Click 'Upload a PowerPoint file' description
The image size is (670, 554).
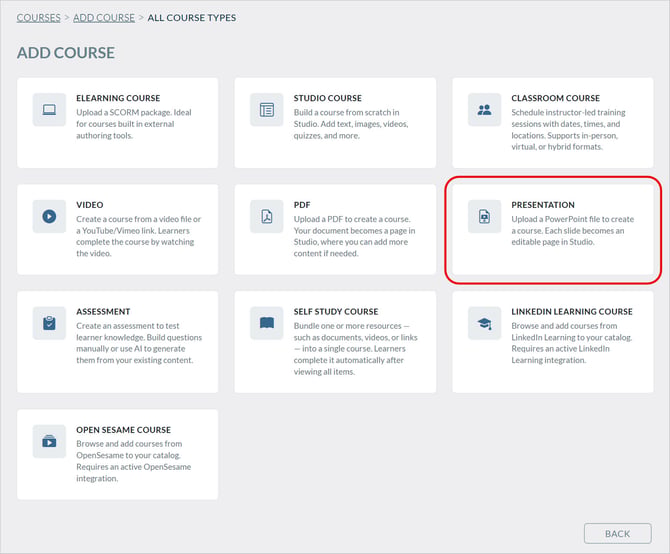(573, 231)
